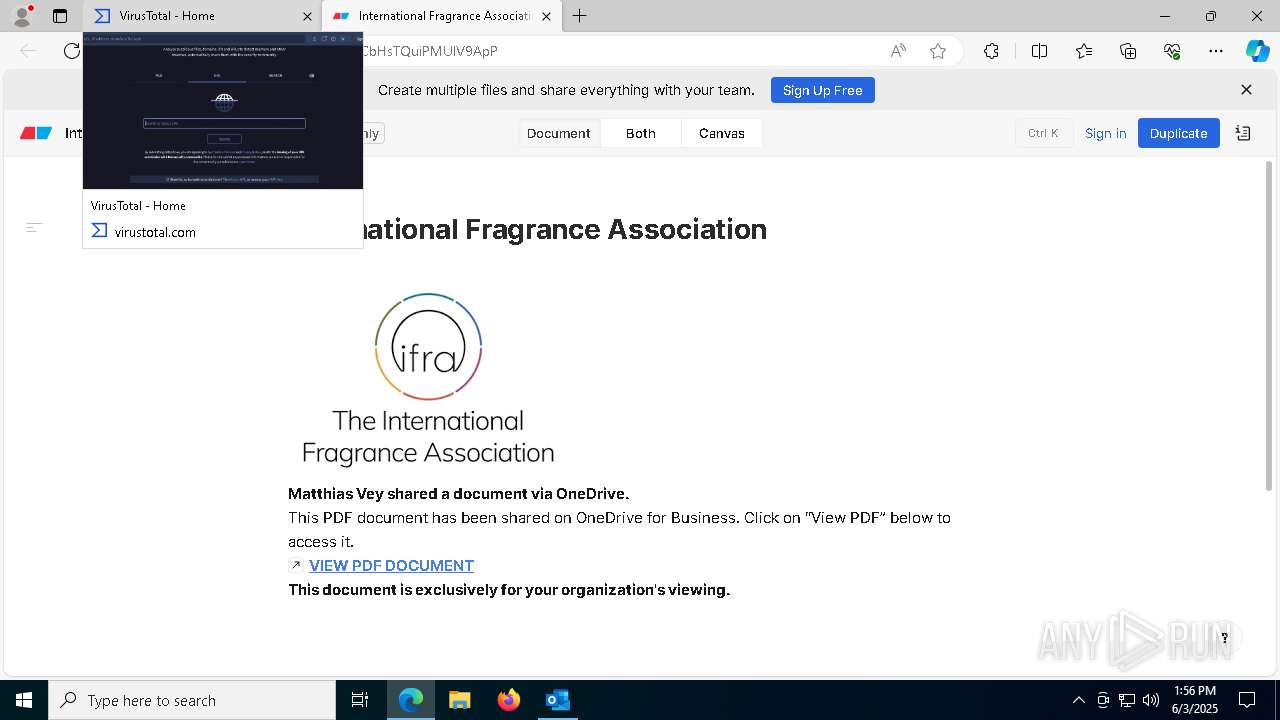Open the Copilot sidebar icon
This screenshot has width=1280, height=720.
pyautogui.click(x=1257, y=51)
